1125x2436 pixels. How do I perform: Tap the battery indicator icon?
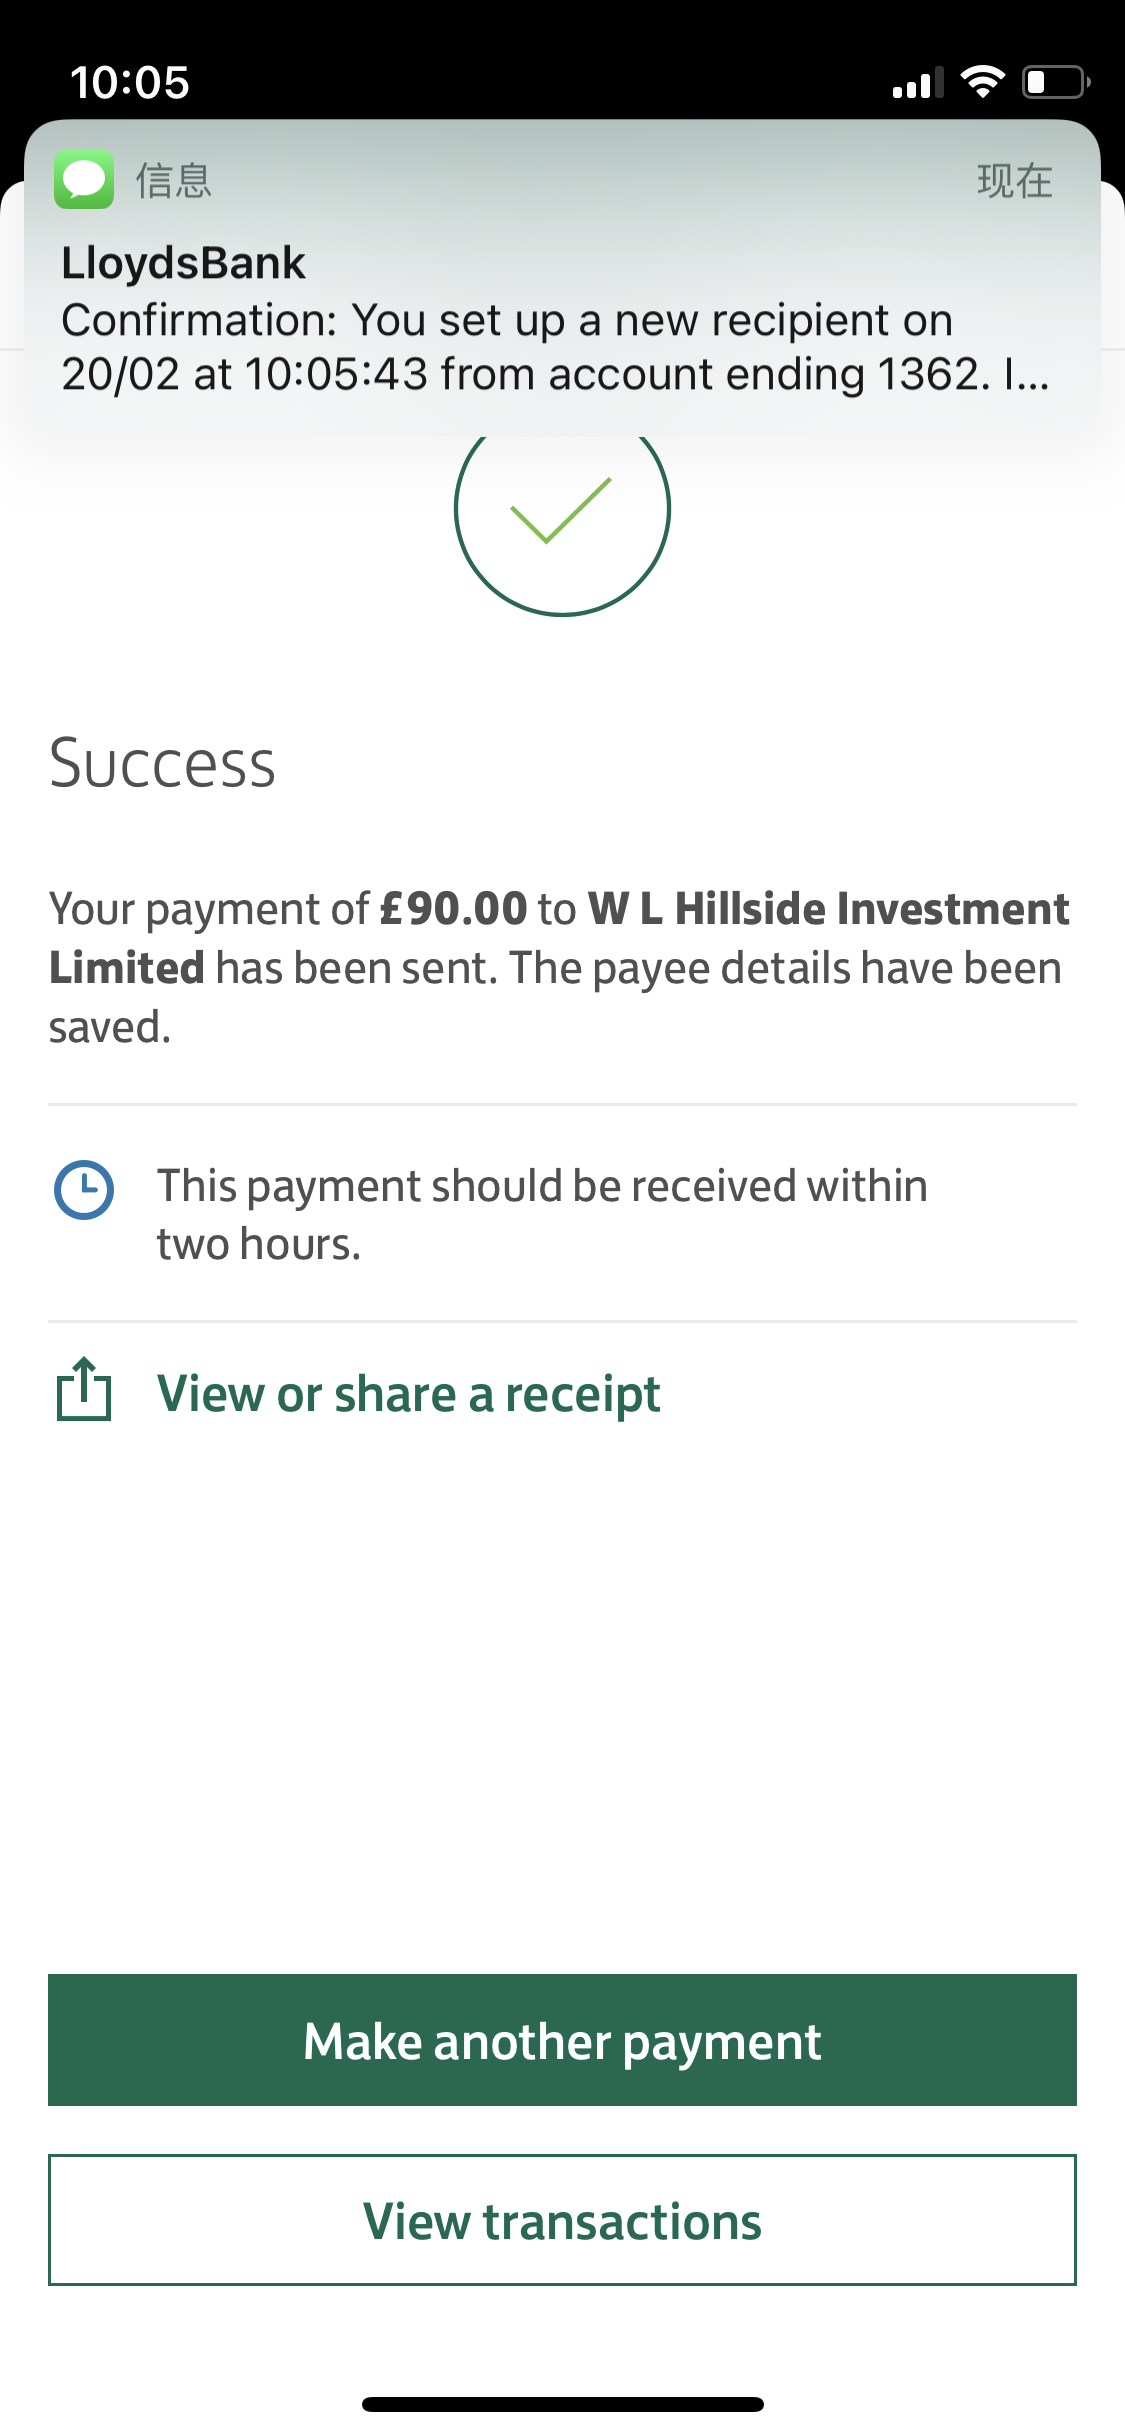coord(1055,82)
